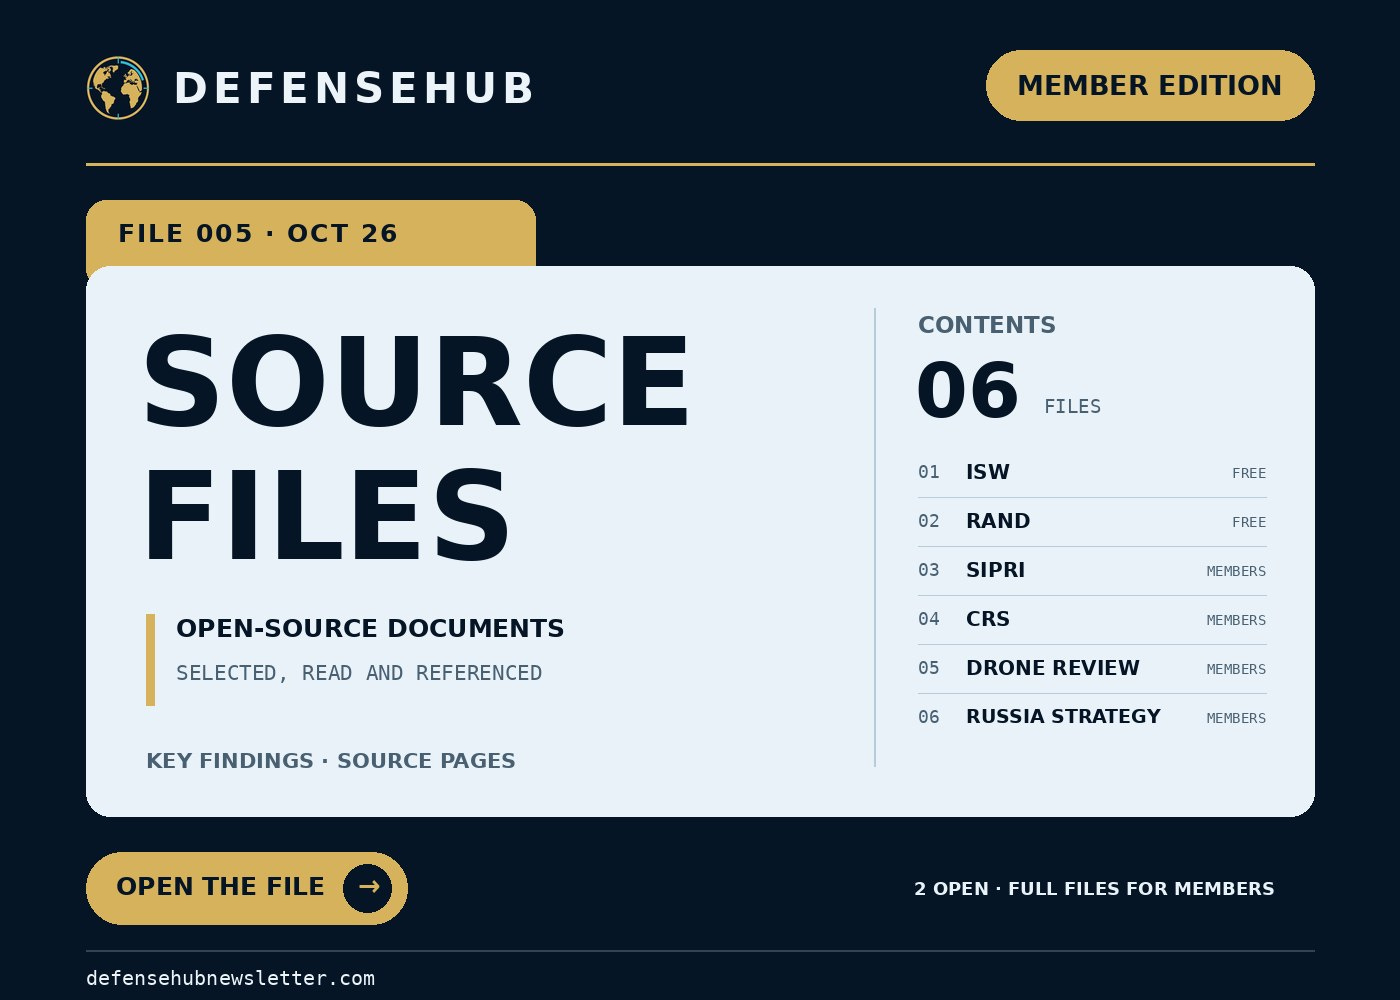Click the DEFENSEHUB wordmark
The height and width of the screenshot is (1000, 1400).
click(354, 88)
